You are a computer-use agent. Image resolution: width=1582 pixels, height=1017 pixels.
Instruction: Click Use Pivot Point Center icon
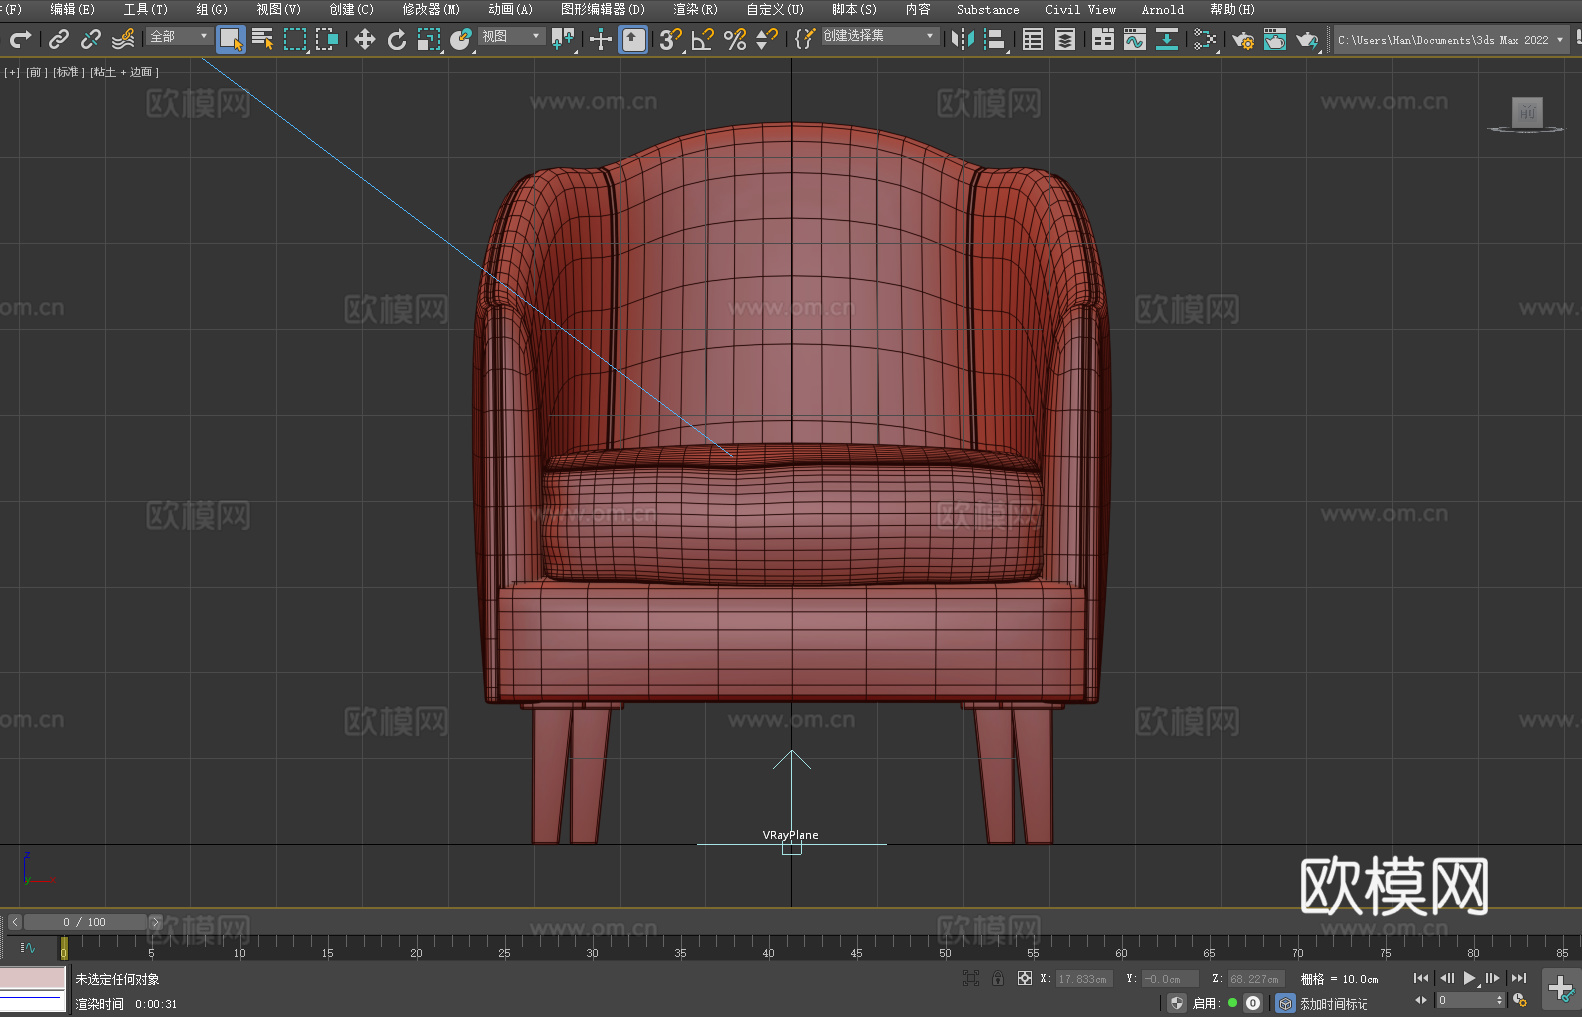tap(563, 39)
